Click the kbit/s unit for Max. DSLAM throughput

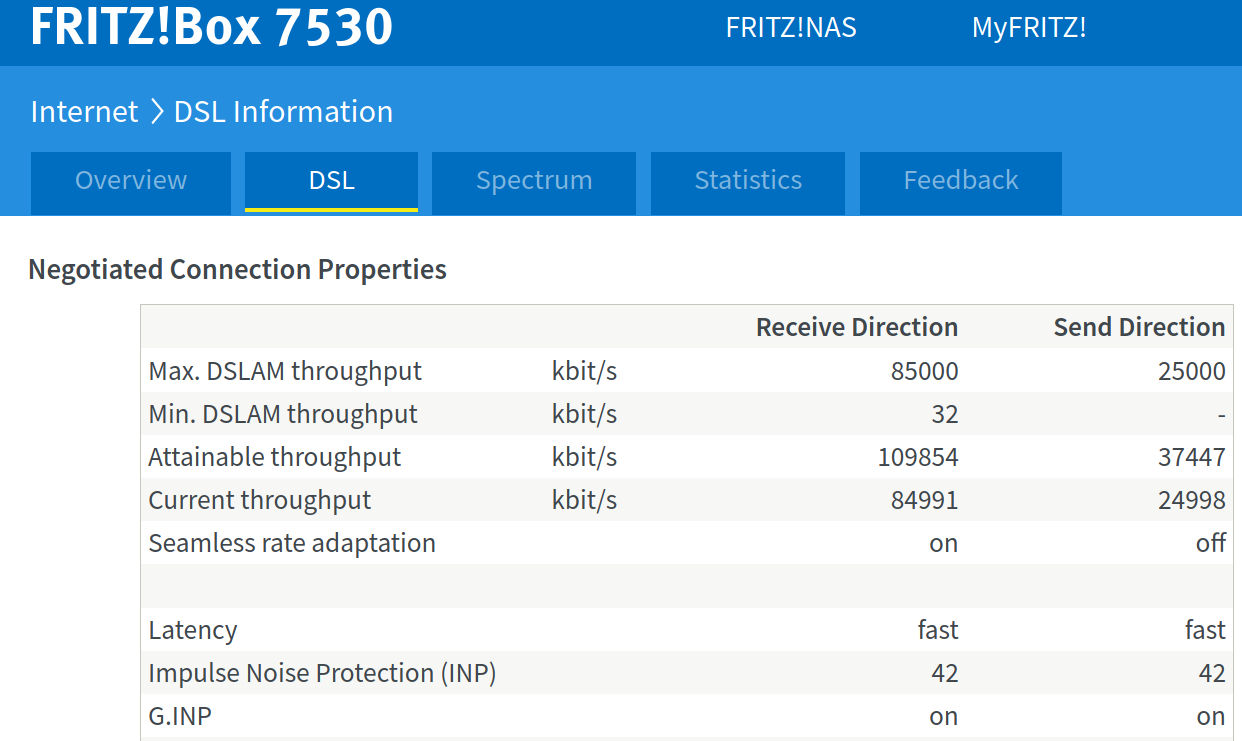(x=584, y=371)
